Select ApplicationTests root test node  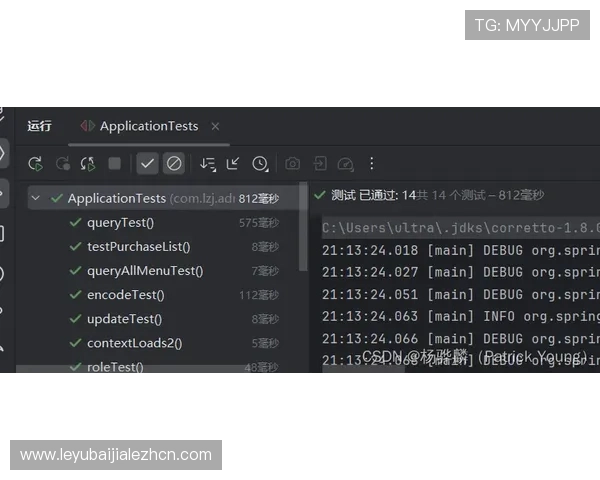click(x=163, y=198)
